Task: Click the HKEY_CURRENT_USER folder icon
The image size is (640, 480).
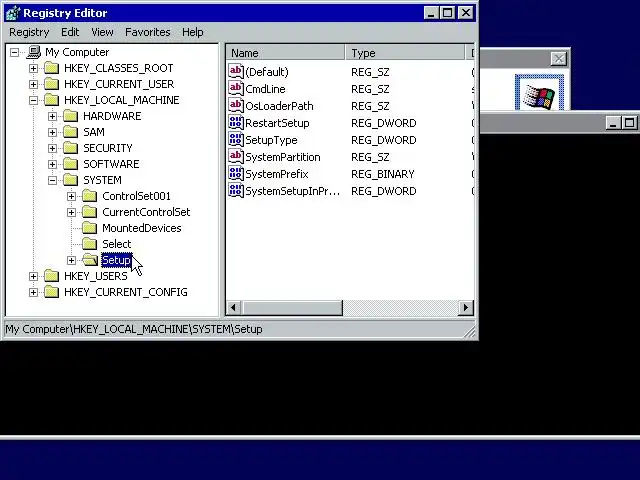Action: point(51,84)
